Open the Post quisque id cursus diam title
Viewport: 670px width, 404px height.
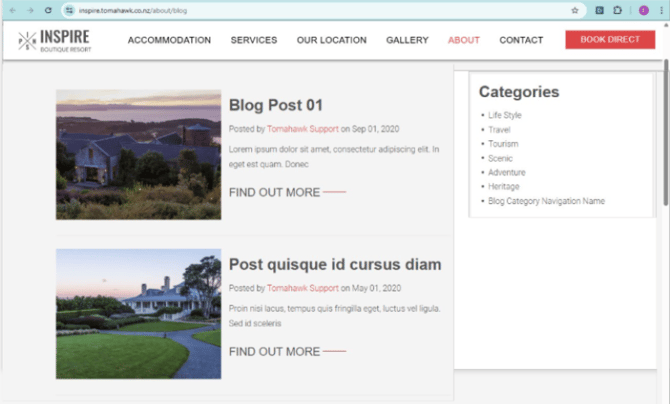tap(335, 264)
